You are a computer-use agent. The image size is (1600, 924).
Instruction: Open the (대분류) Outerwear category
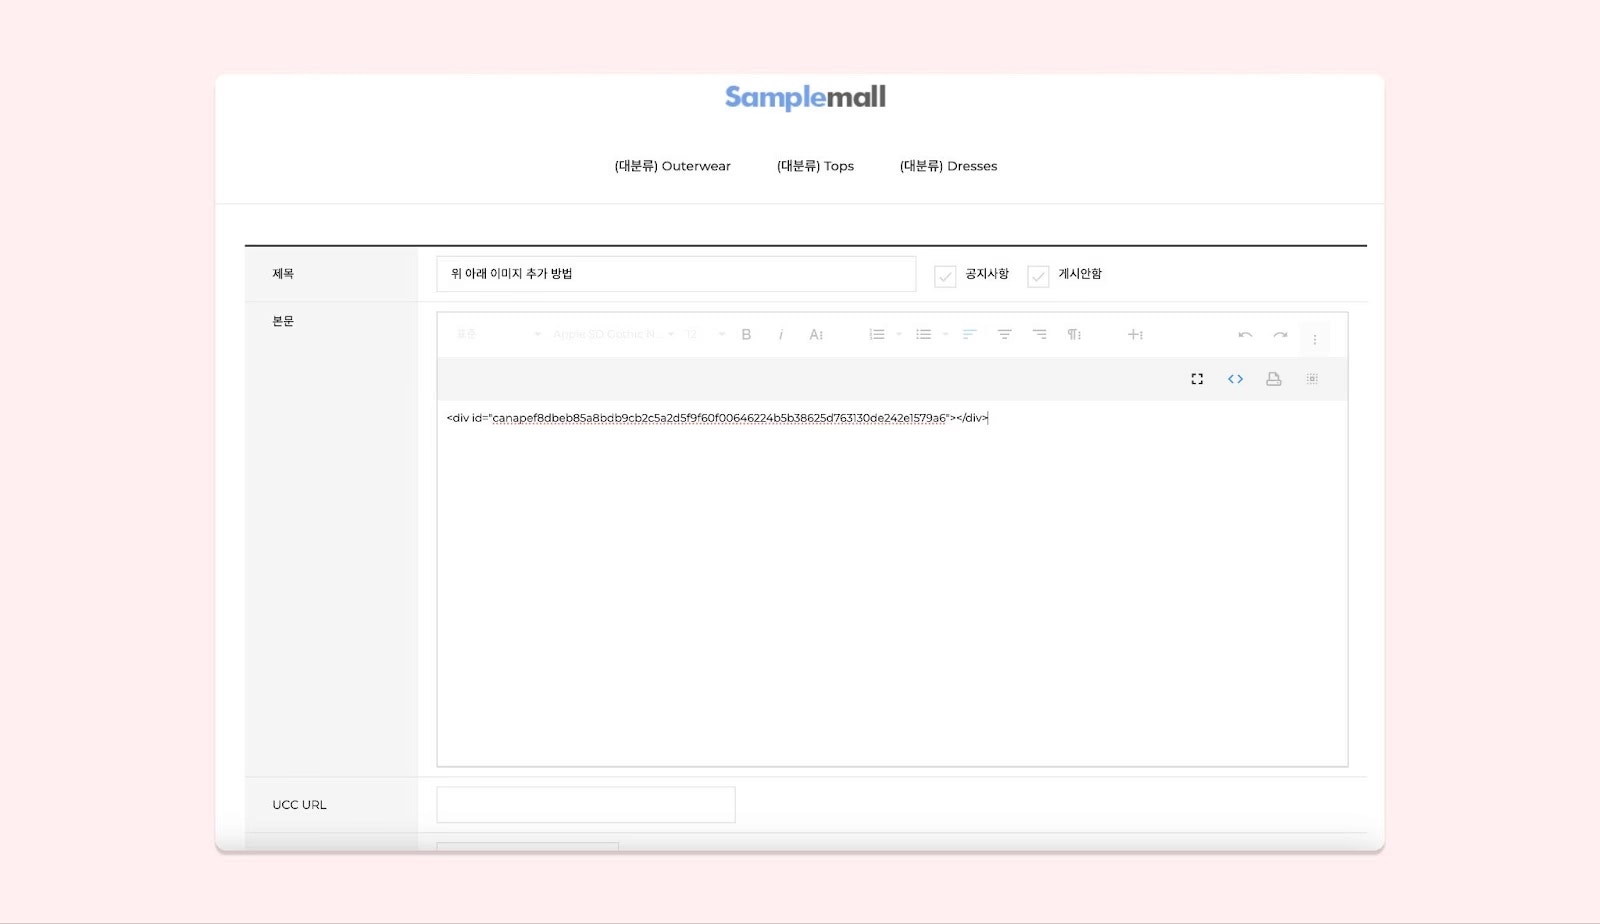[x=672, y=166]
